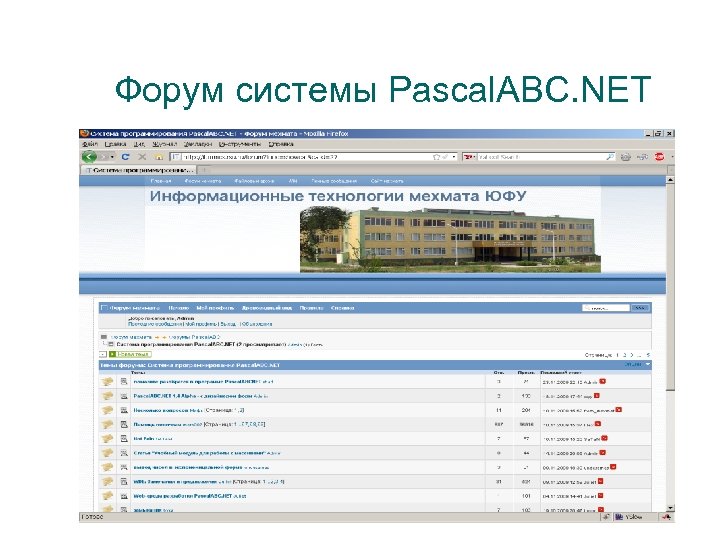Open topic Web-среда разработки PascalABC.NET

[x=183, y=496]
